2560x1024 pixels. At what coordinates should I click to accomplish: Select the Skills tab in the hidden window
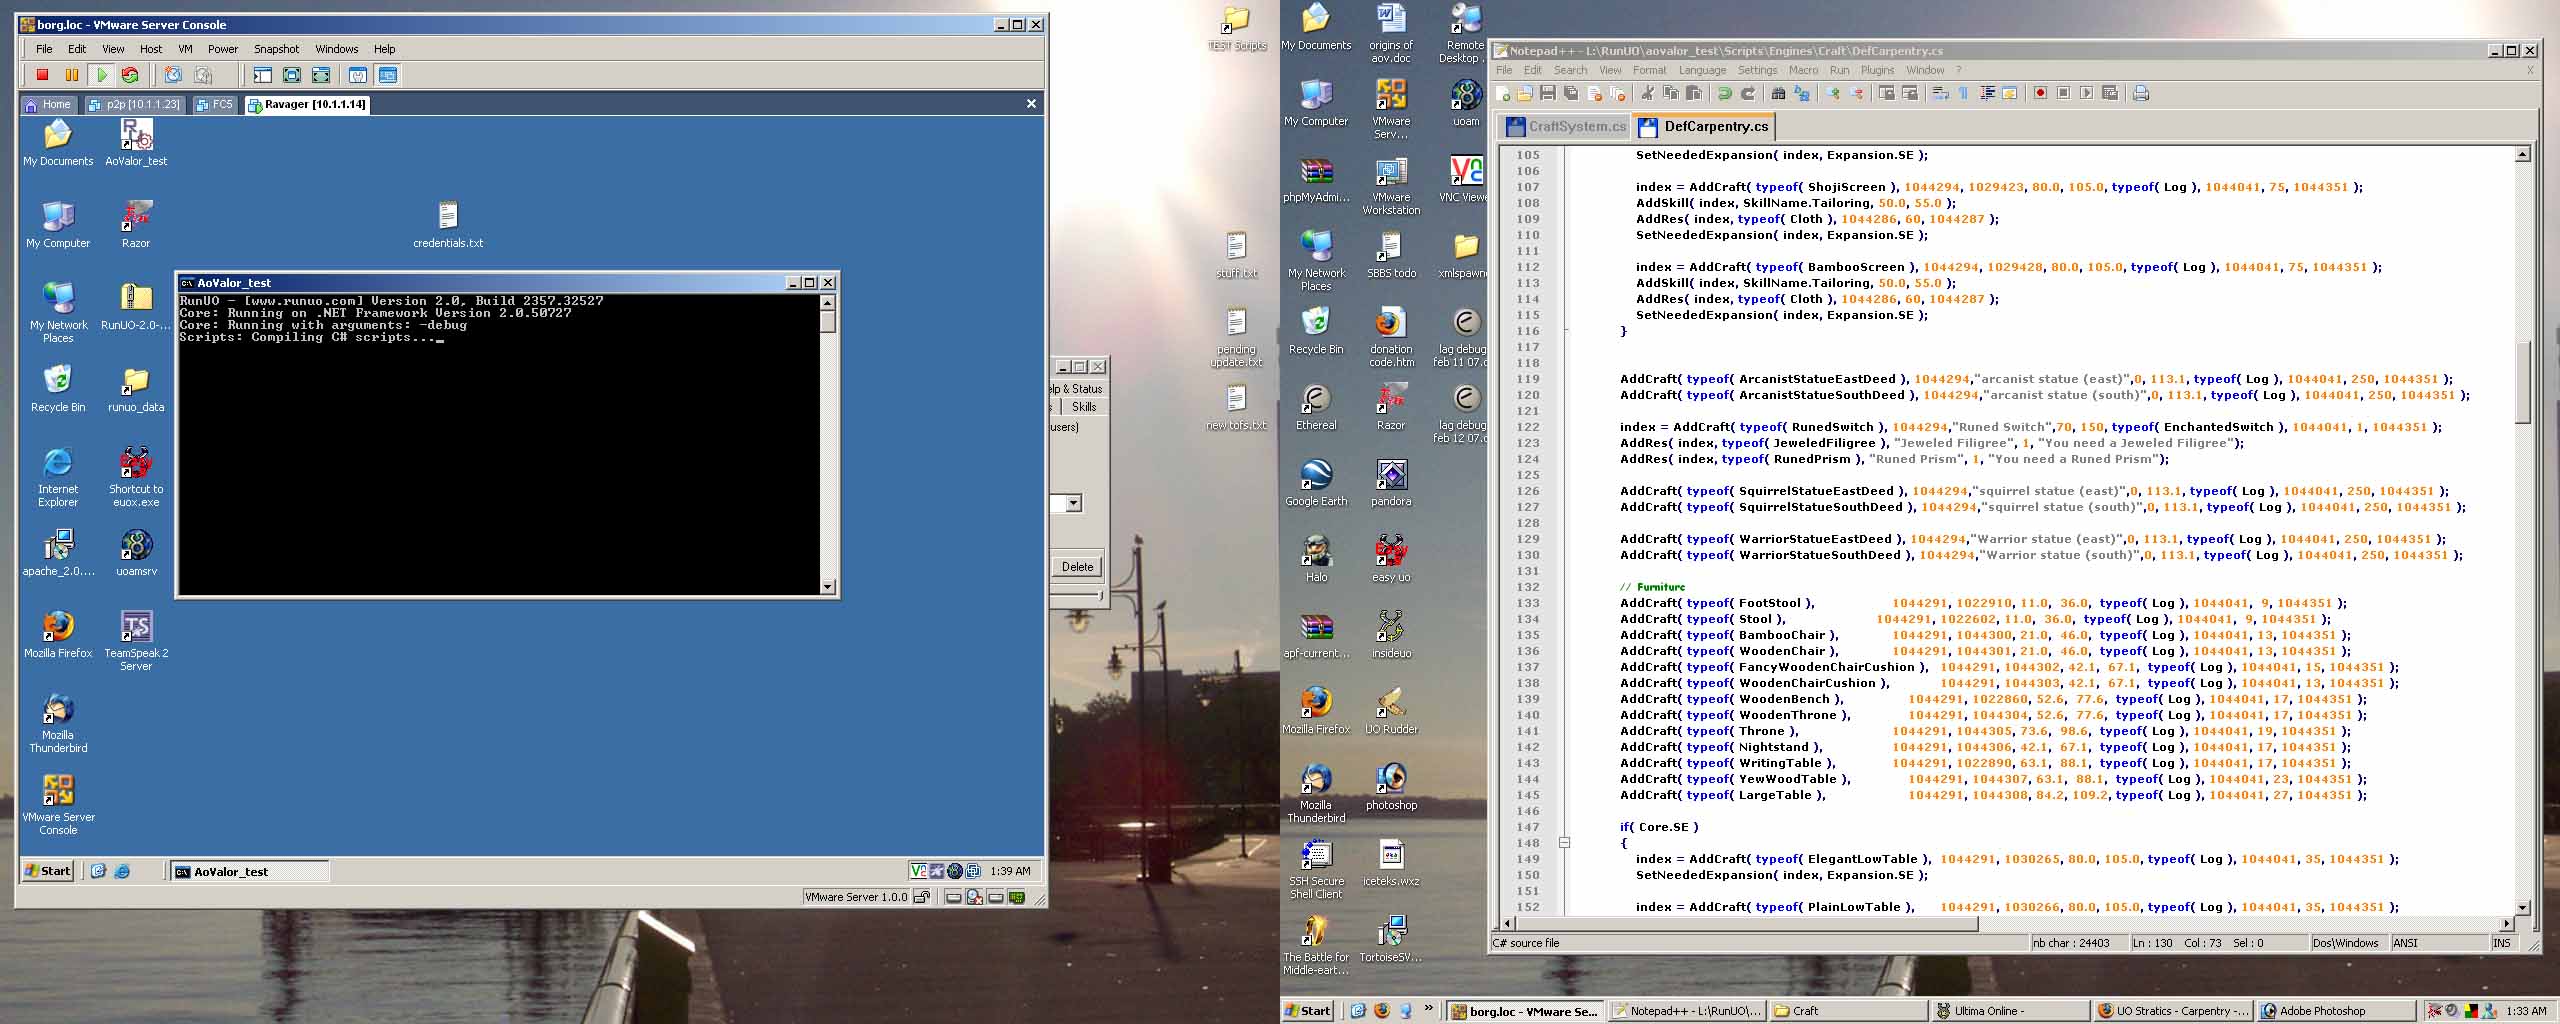click(x=1083, y=407)
